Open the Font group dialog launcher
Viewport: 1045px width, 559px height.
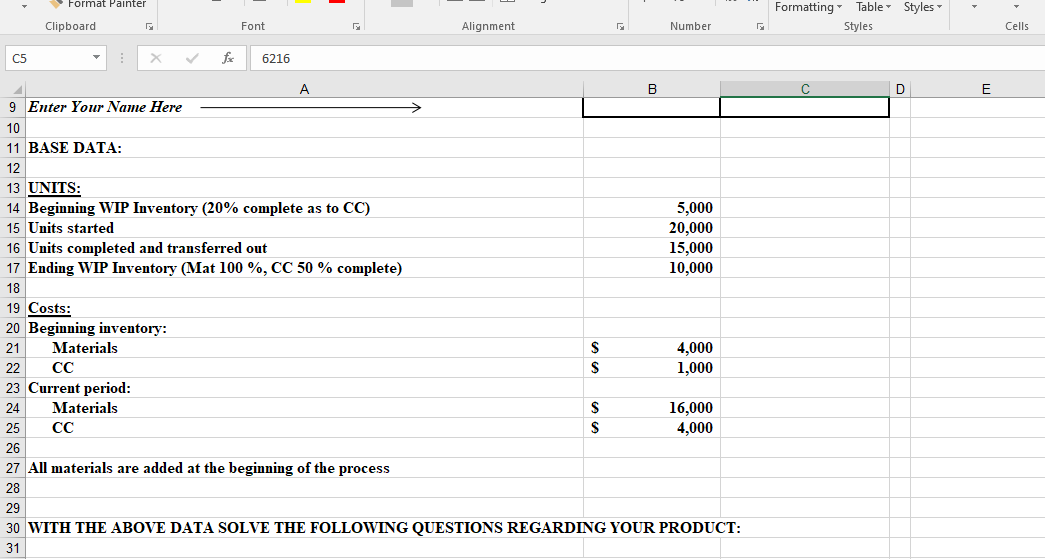(x=357, y=27)
